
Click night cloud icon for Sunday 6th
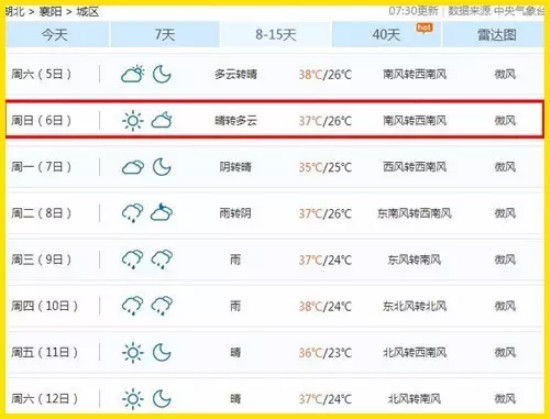162,120
